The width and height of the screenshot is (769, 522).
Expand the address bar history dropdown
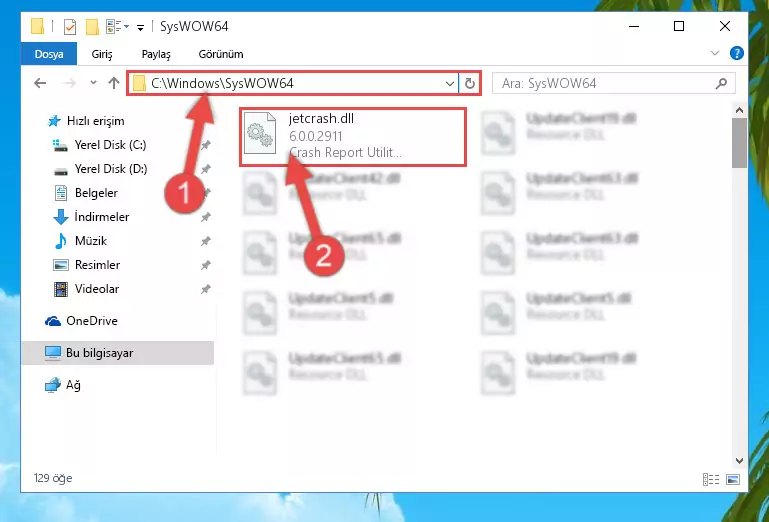point(449,84)
